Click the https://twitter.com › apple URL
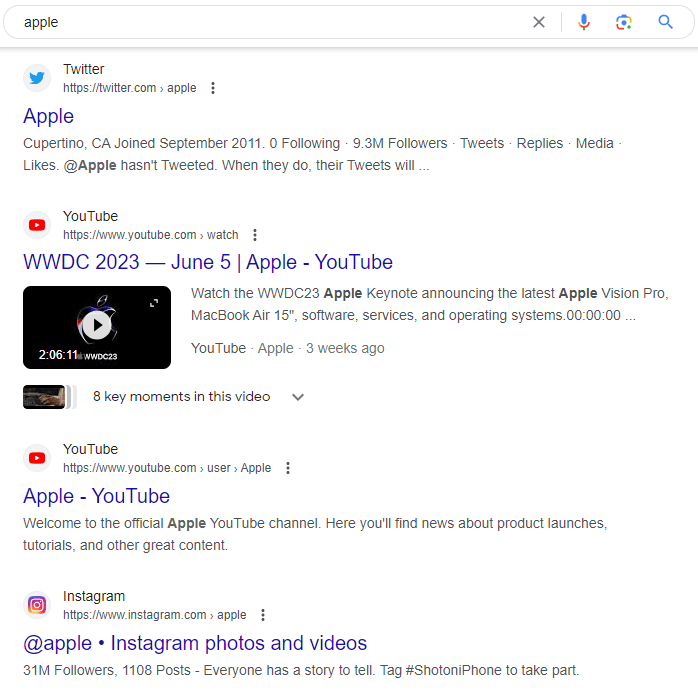The width and height of the screenshot is (698, 696). pyautogui.click(x=130, y=88)
